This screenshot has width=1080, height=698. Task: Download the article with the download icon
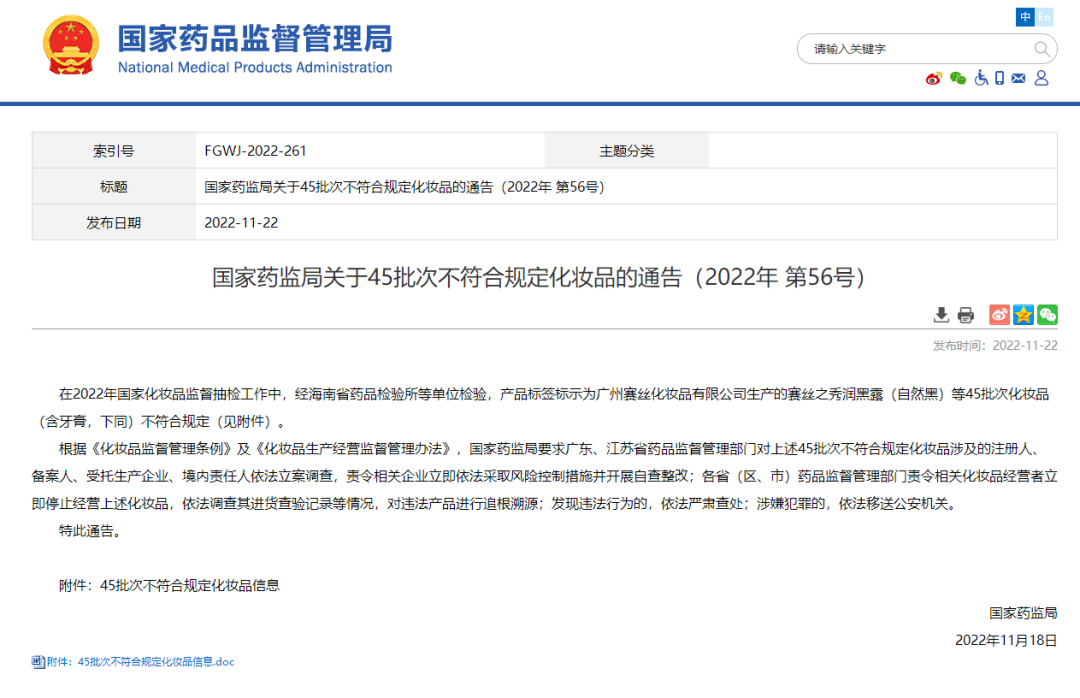(x=941, y=315)
